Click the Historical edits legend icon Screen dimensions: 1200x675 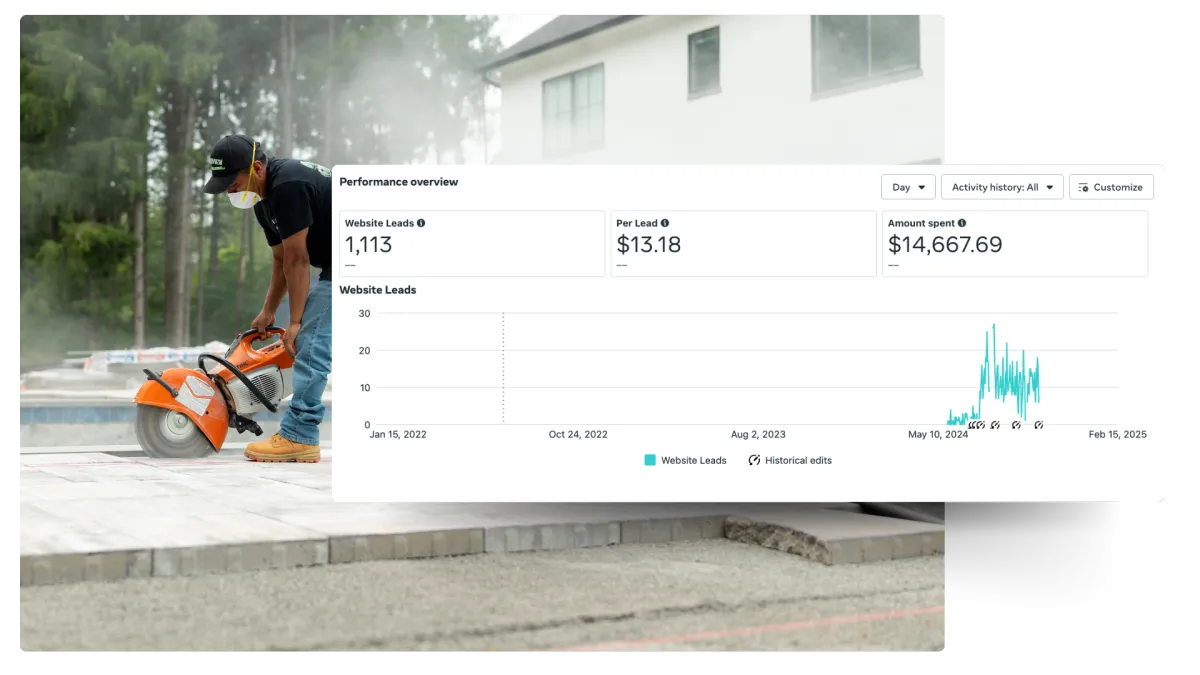pos(755,460)
